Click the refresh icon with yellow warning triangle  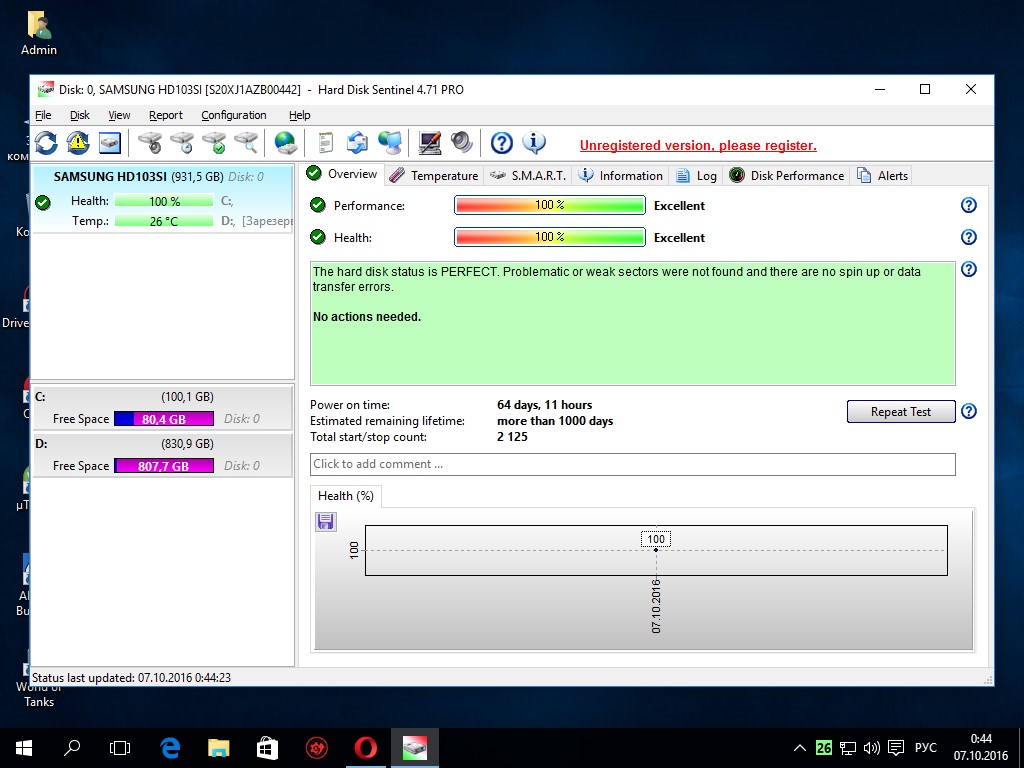pos(78,143)
